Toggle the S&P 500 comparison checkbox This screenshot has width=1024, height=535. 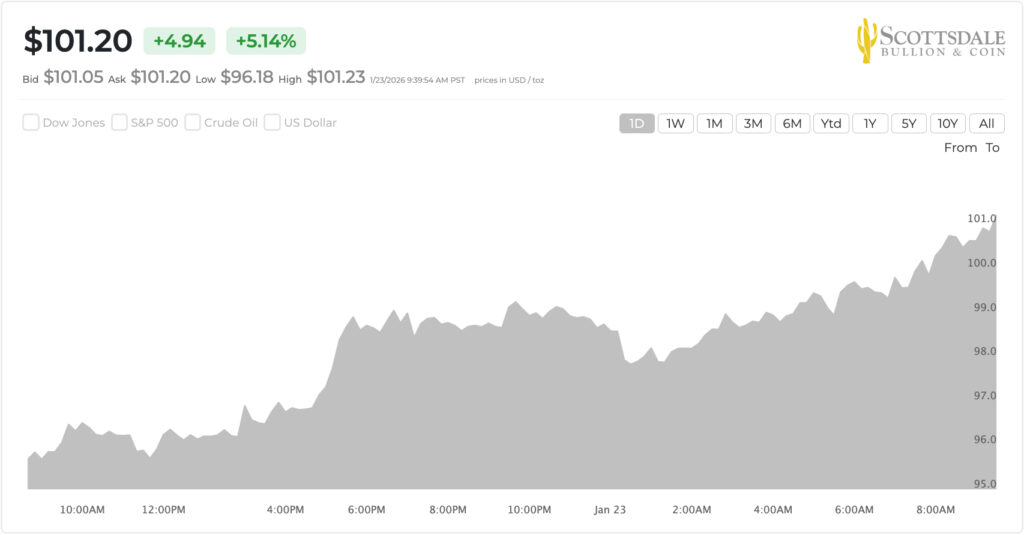tap(120, 123)
